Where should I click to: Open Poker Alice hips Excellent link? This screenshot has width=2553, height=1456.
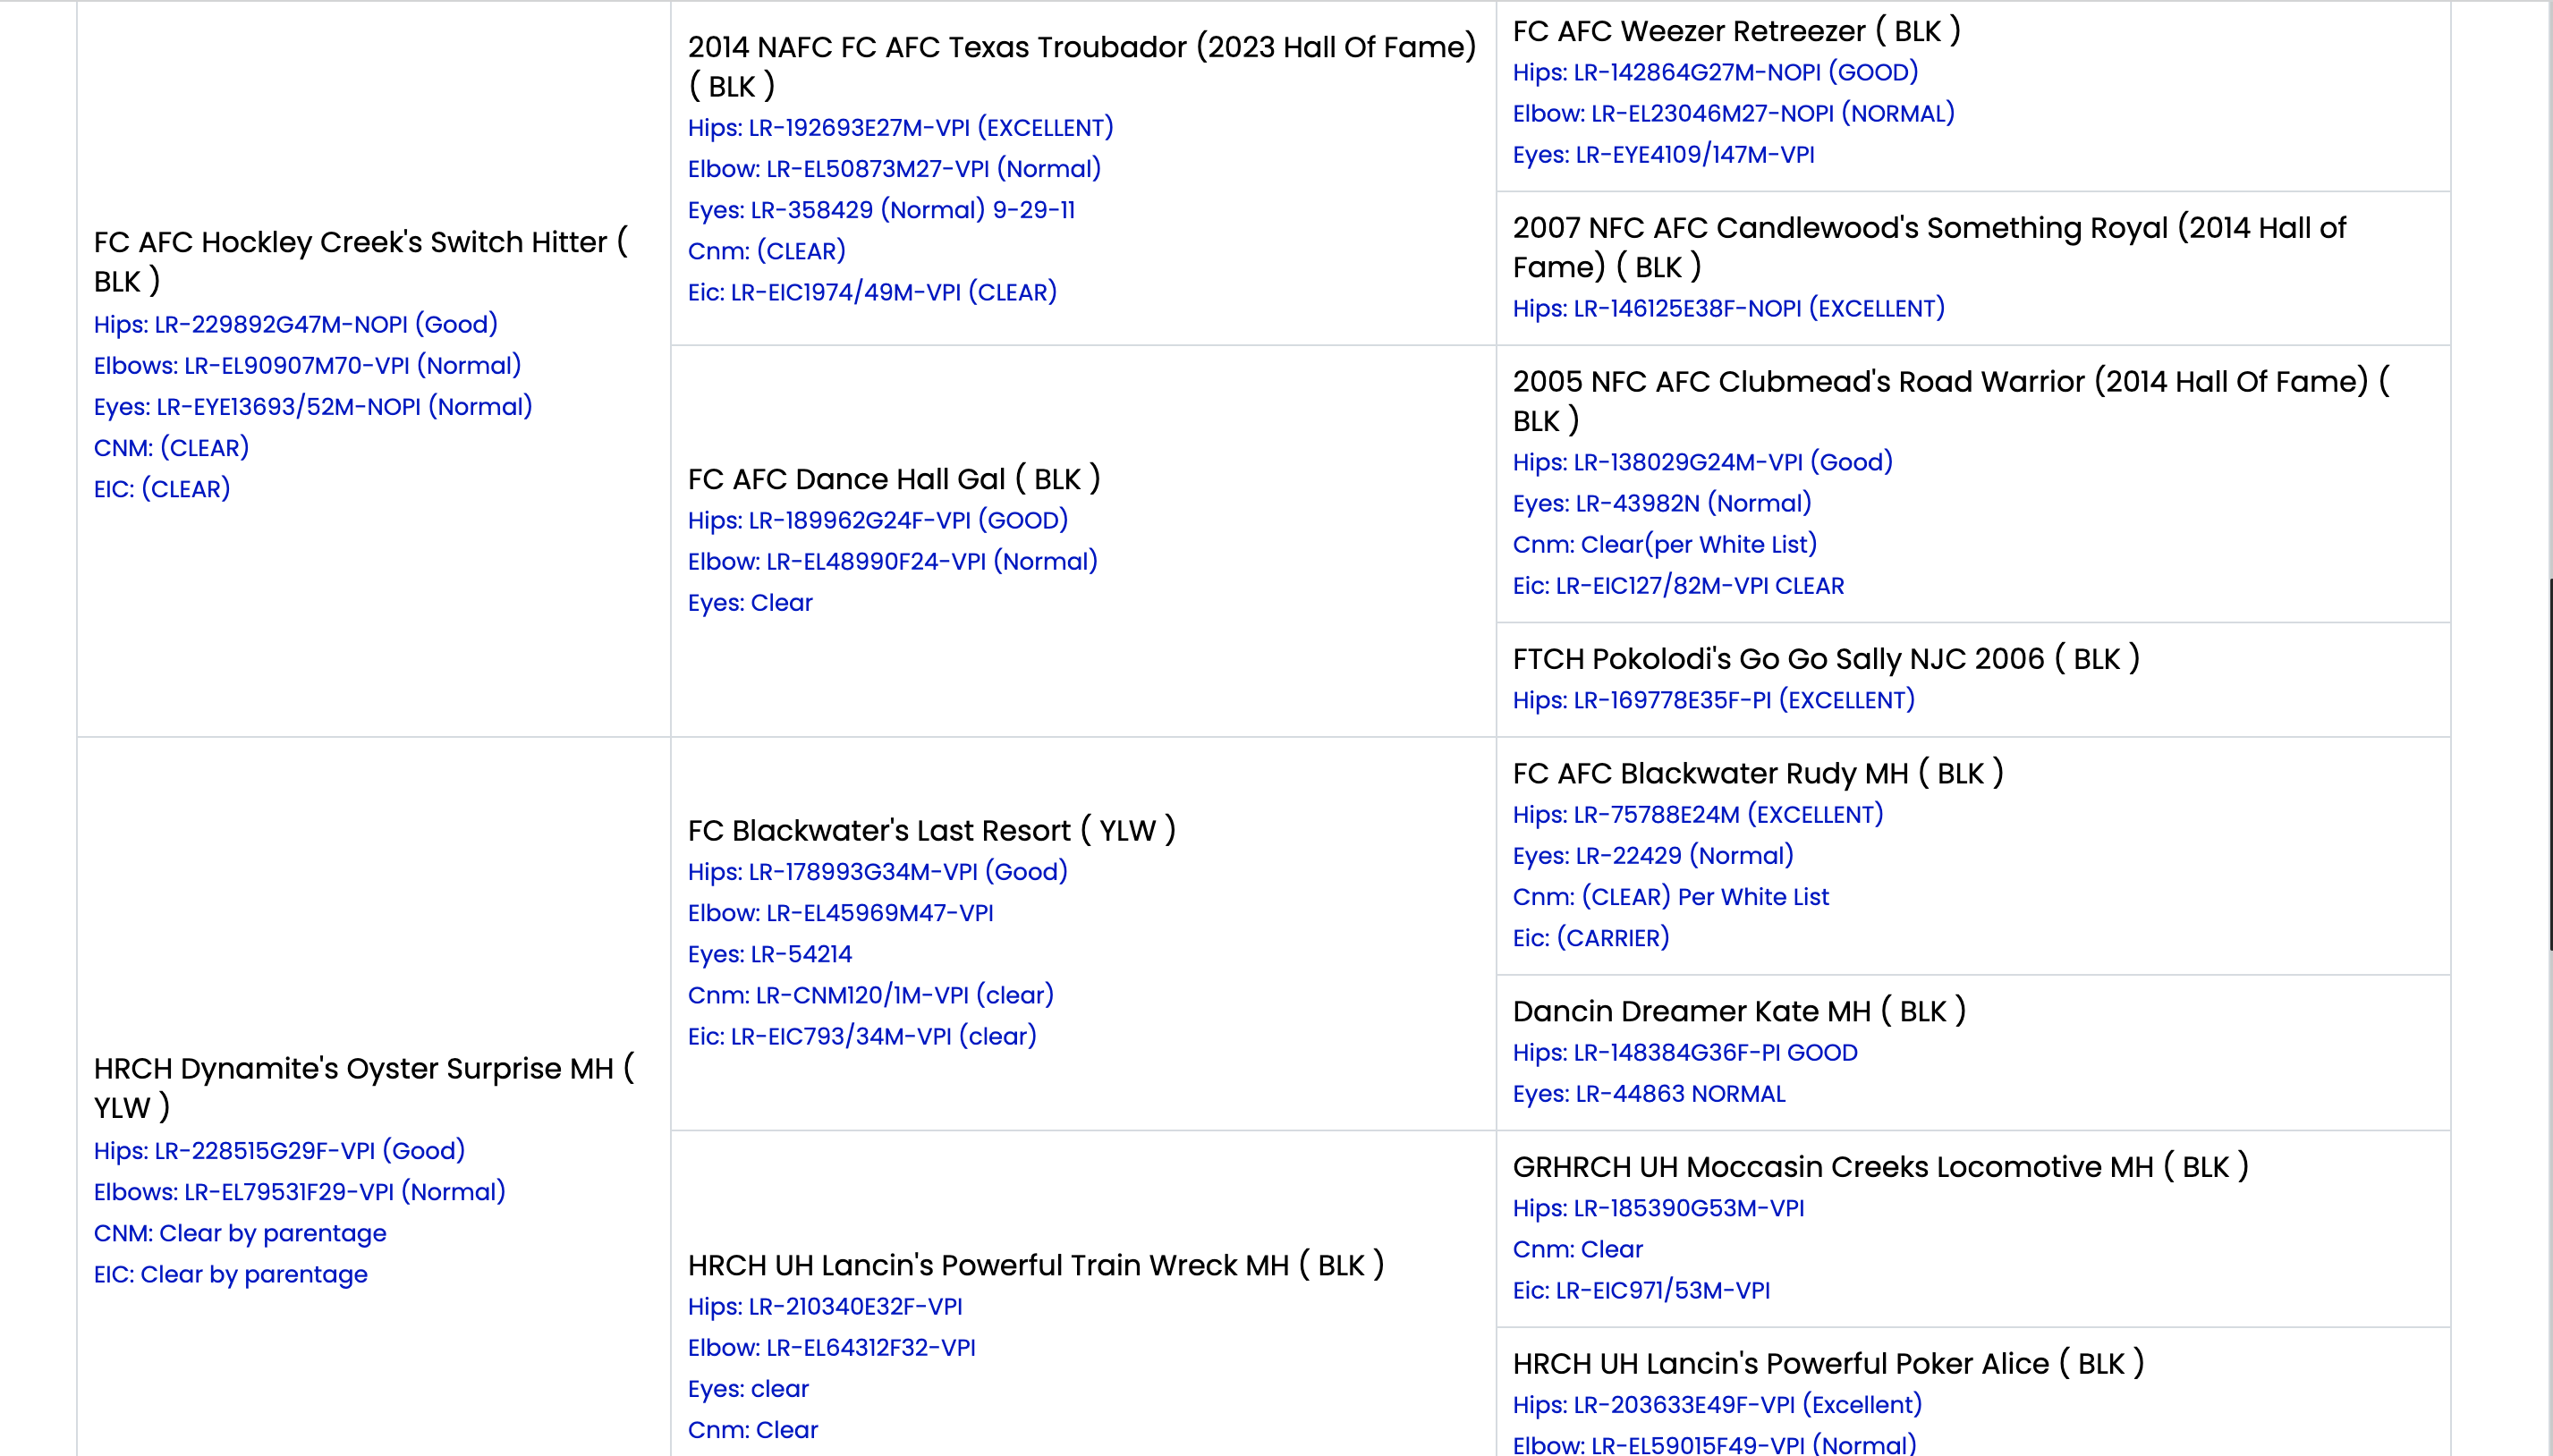(x=1717, y=1404)
